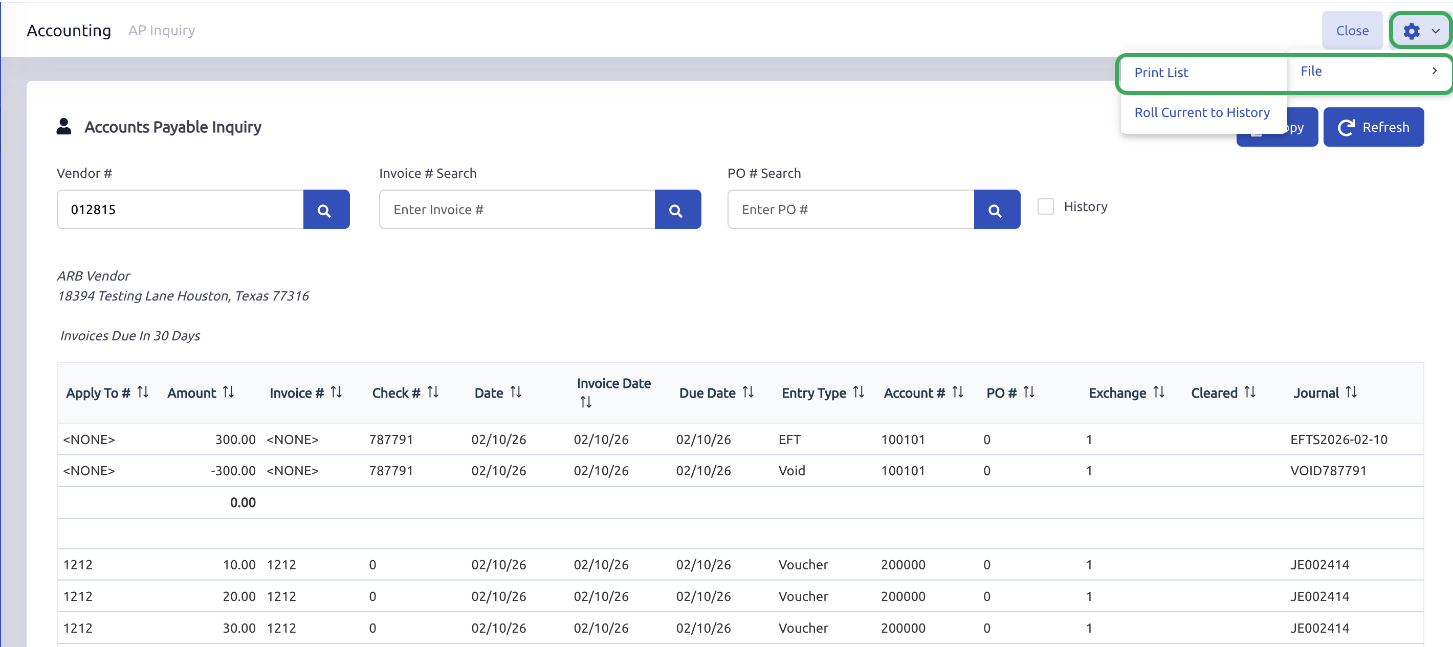Click the Void entry type cell
Viewport: 1453px width, 647px height.
tap(792, 471)
